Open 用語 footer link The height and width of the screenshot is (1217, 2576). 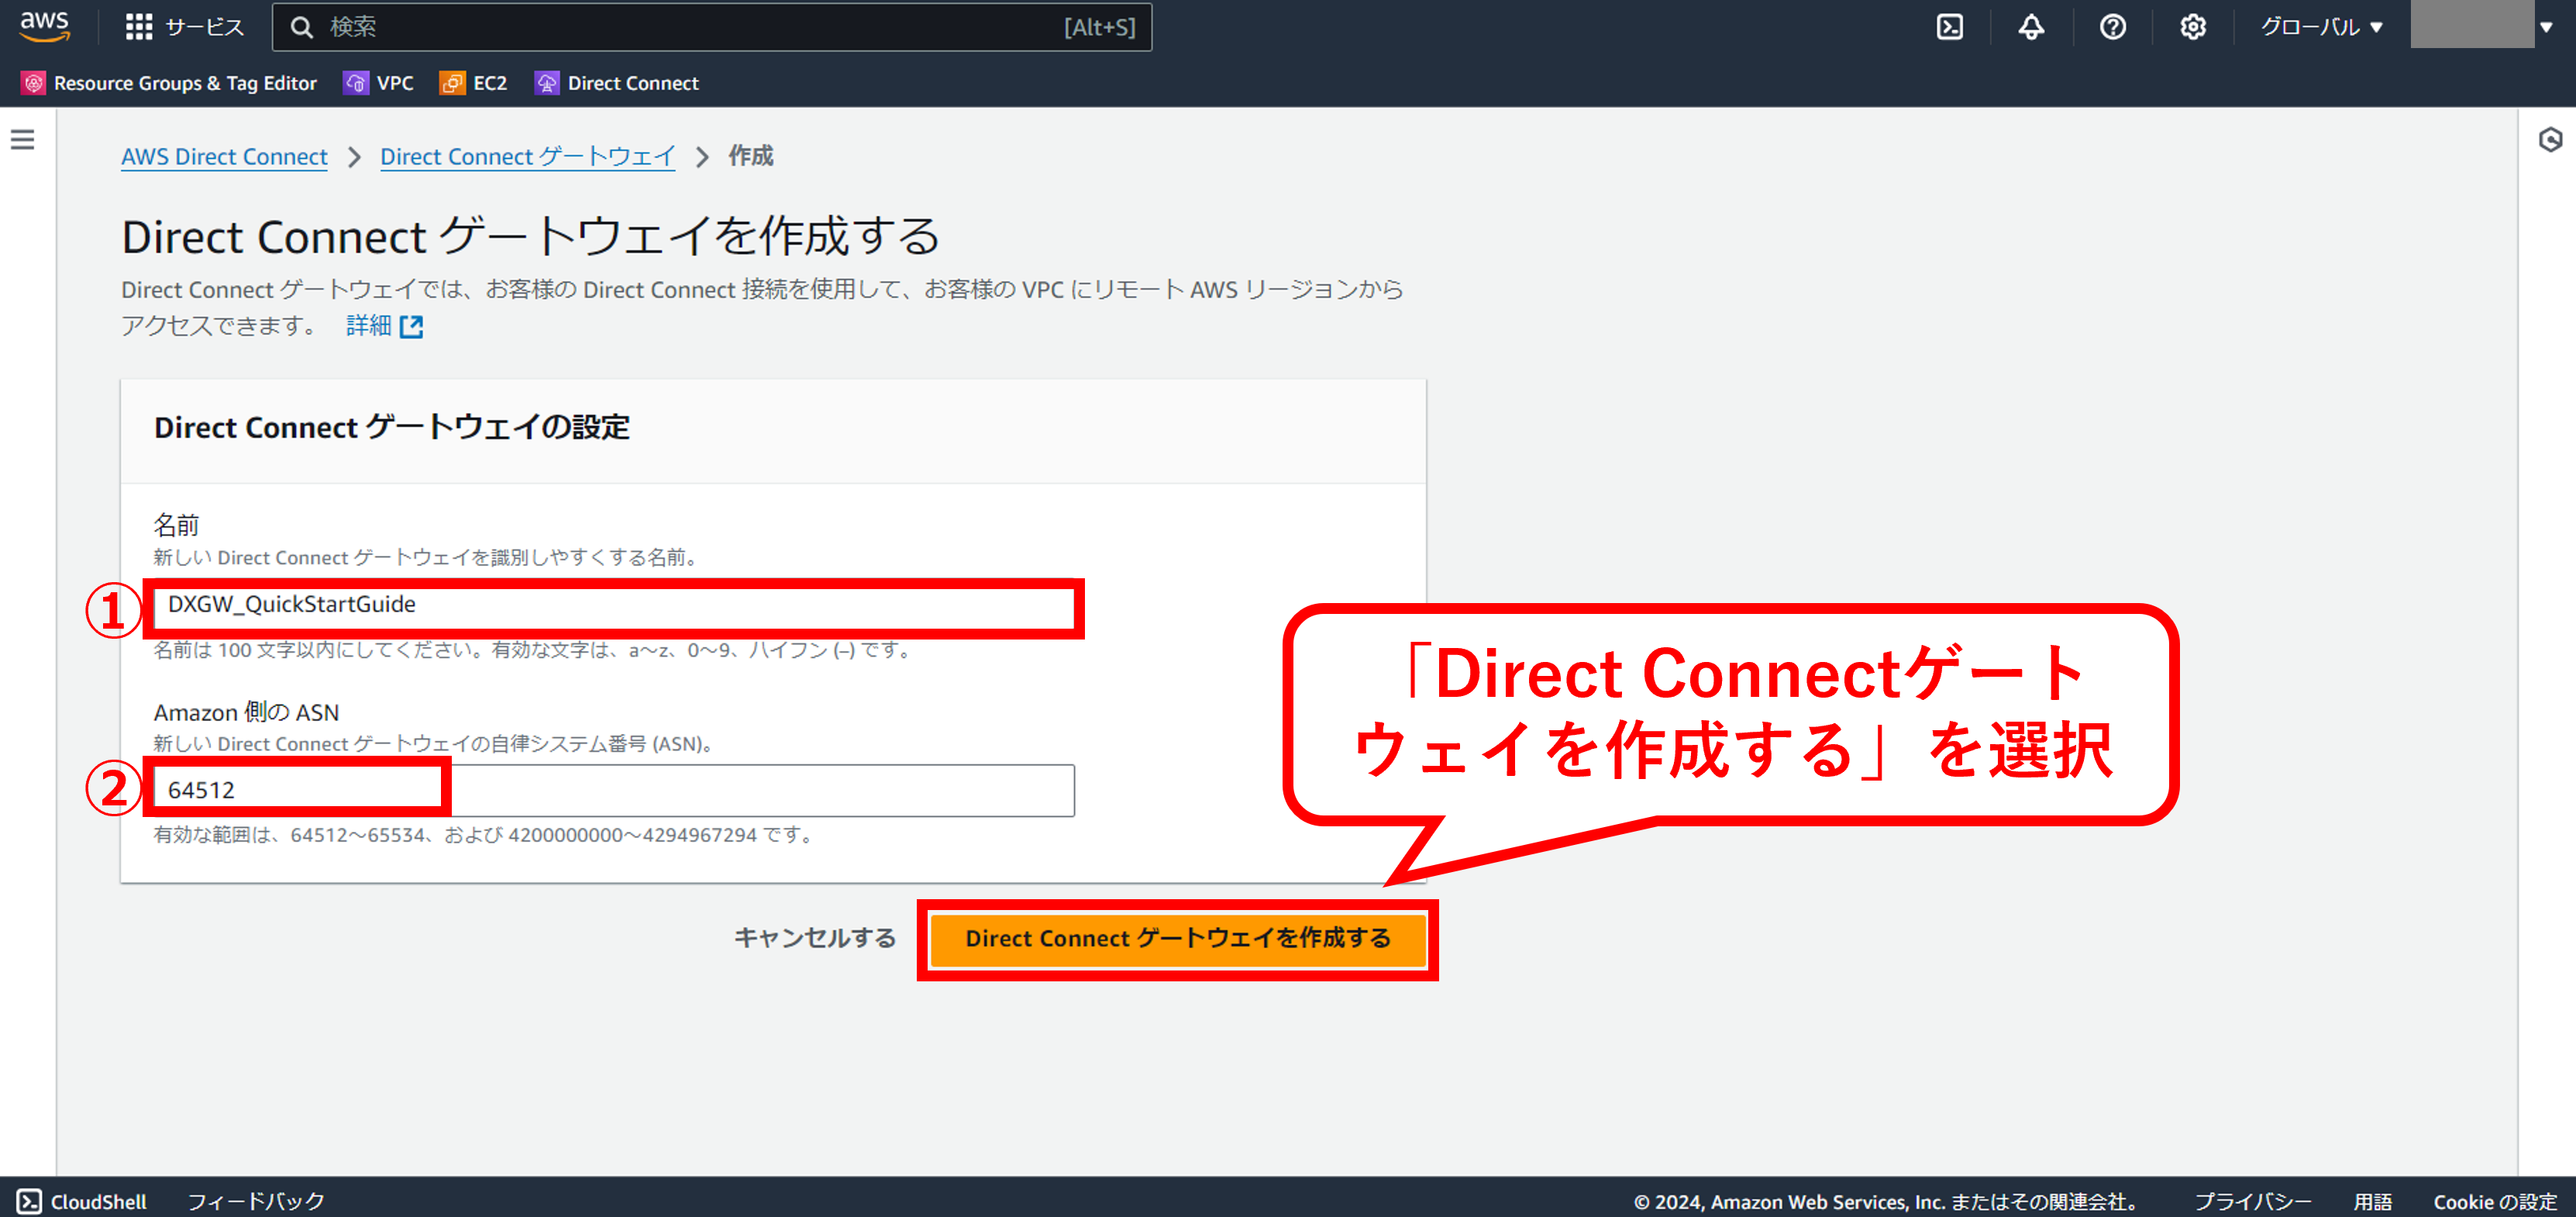[2372, 1201]
